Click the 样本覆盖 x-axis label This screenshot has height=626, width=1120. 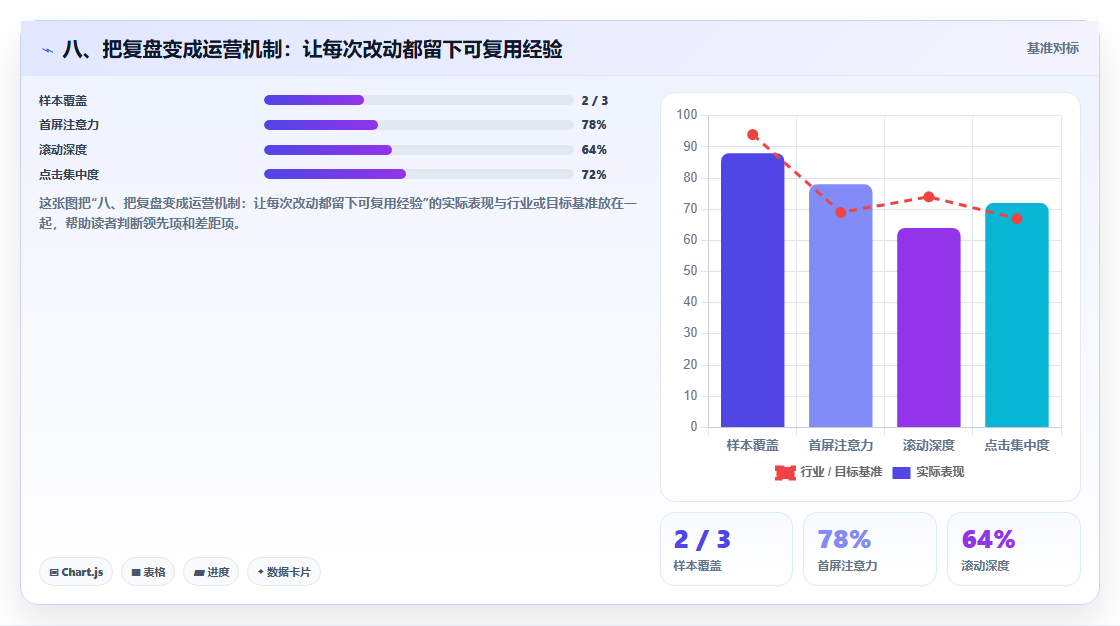(753, 445)
